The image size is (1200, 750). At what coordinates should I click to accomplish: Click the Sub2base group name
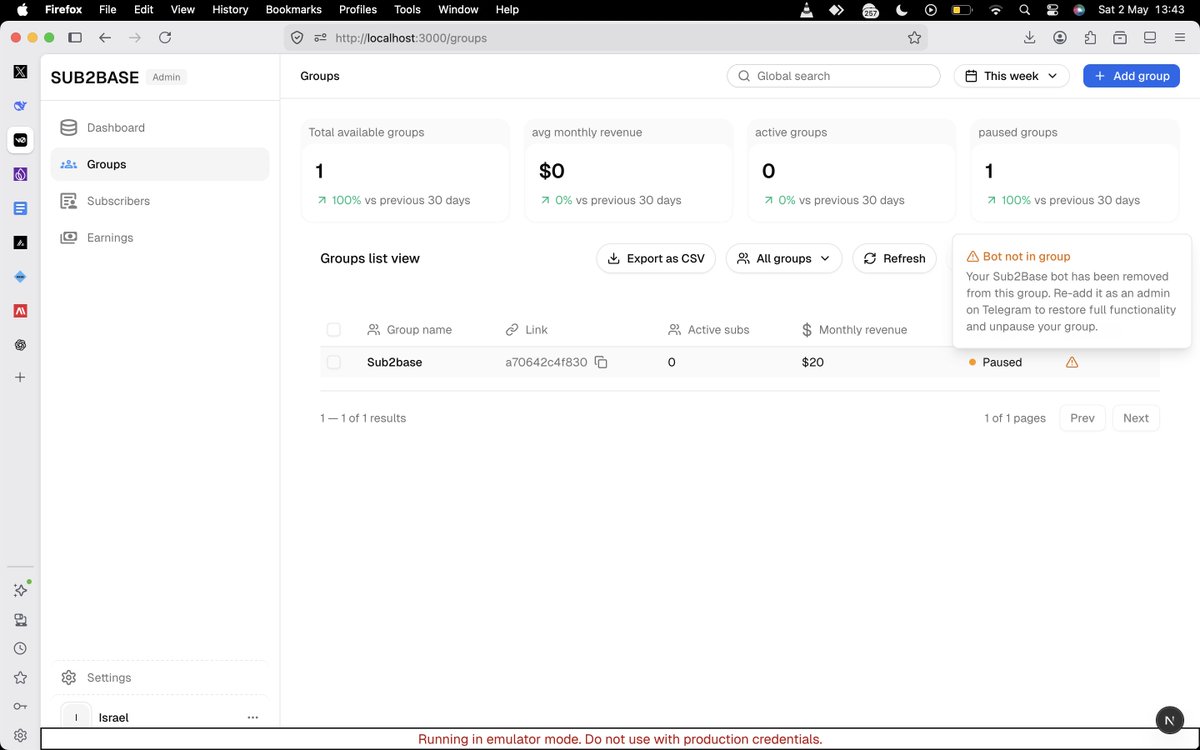tap(395, 362)
